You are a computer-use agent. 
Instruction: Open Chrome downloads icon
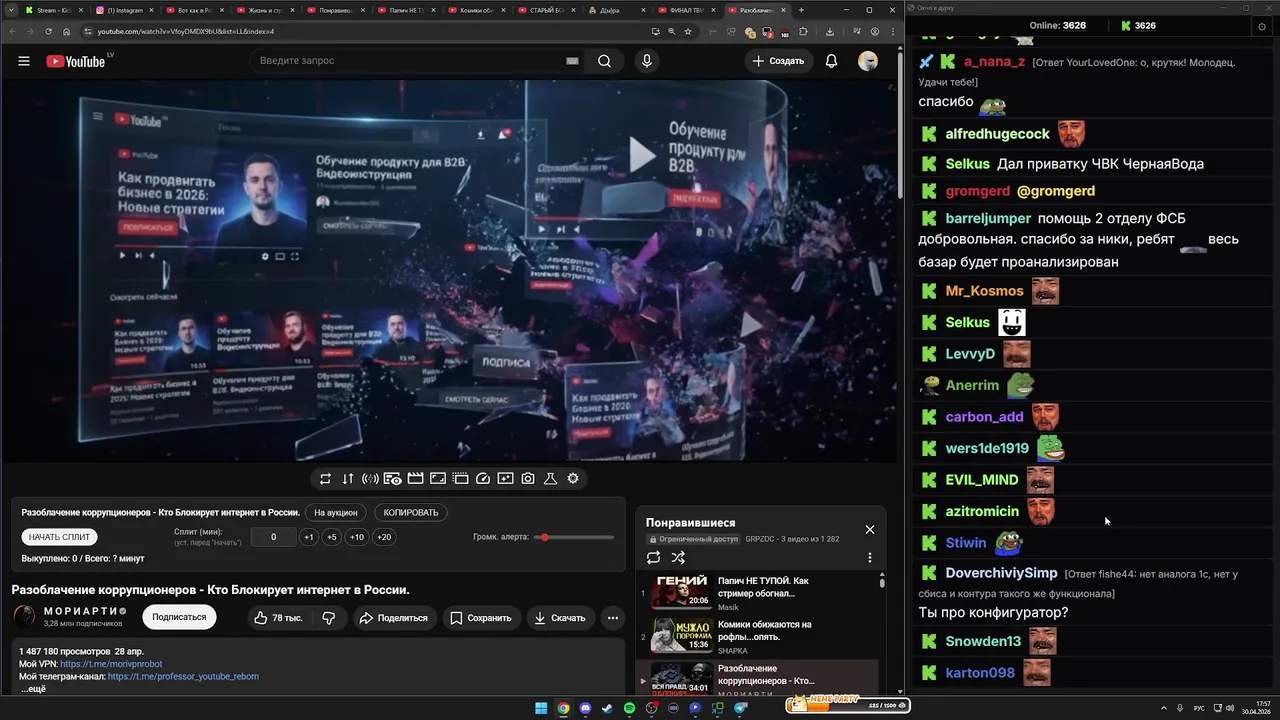(830, 31)
